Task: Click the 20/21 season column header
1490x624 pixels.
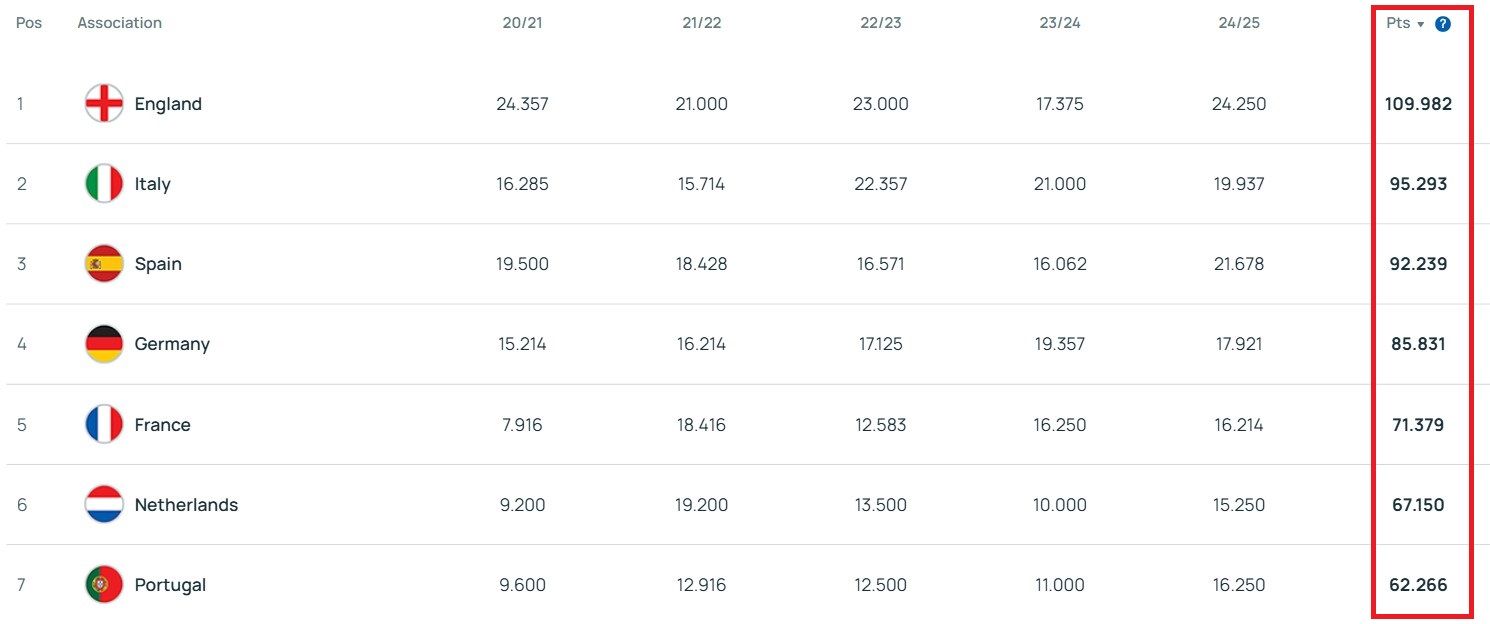Action: (522, 23)
